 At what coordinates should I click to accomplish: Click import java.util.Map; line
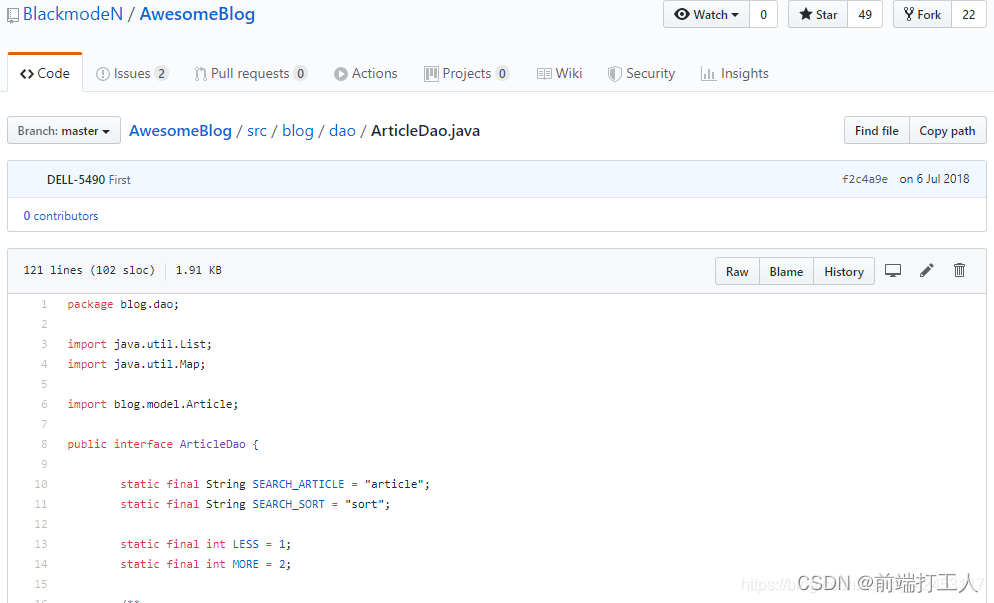click(136, 364)
